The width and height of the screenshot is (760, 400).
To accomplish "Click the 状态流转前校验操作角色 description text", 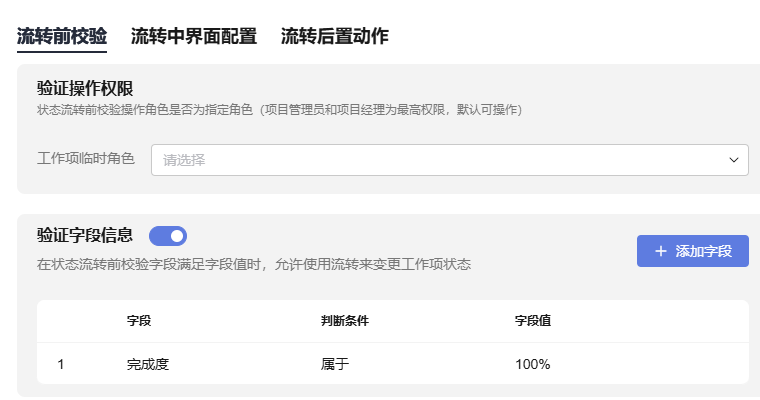I will click(280, 109).
